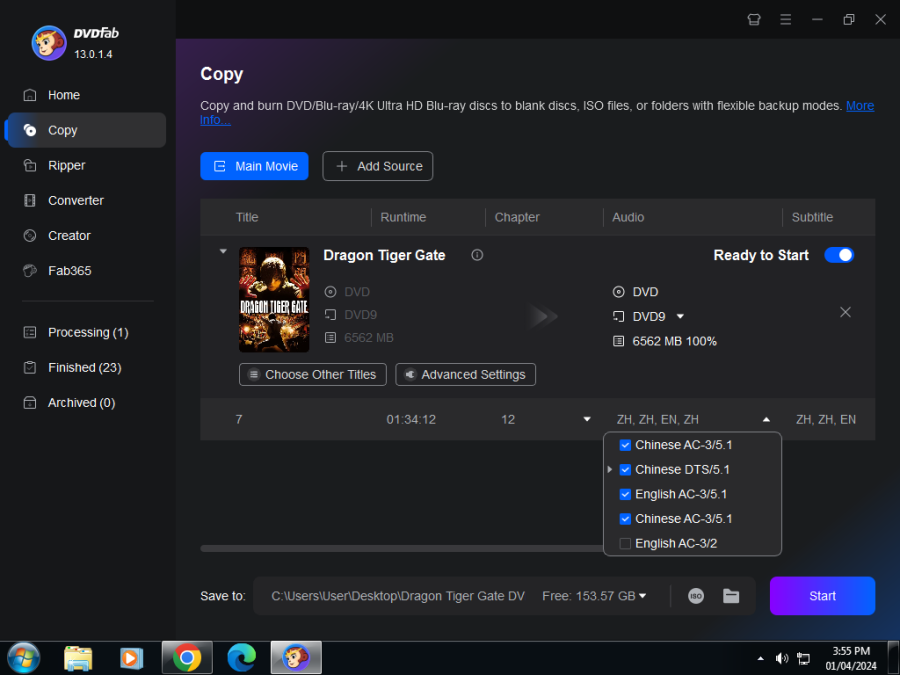
Task: Click DVDFab icon in taskbar
Action: coord(296,658)
